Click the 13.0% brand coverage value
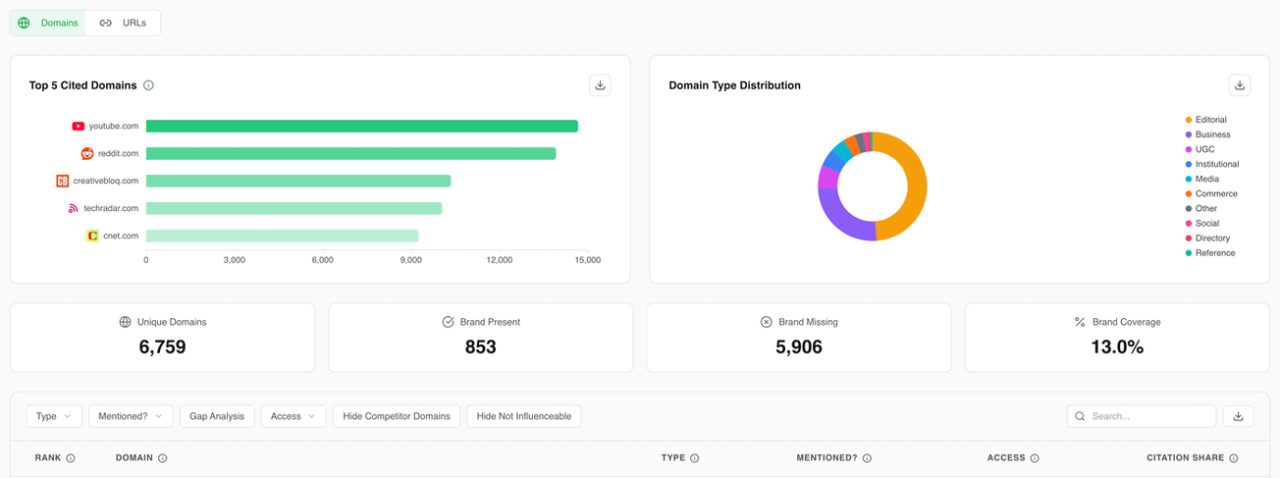Viewport: 1280px width, 478px height. pos(1117,347)
